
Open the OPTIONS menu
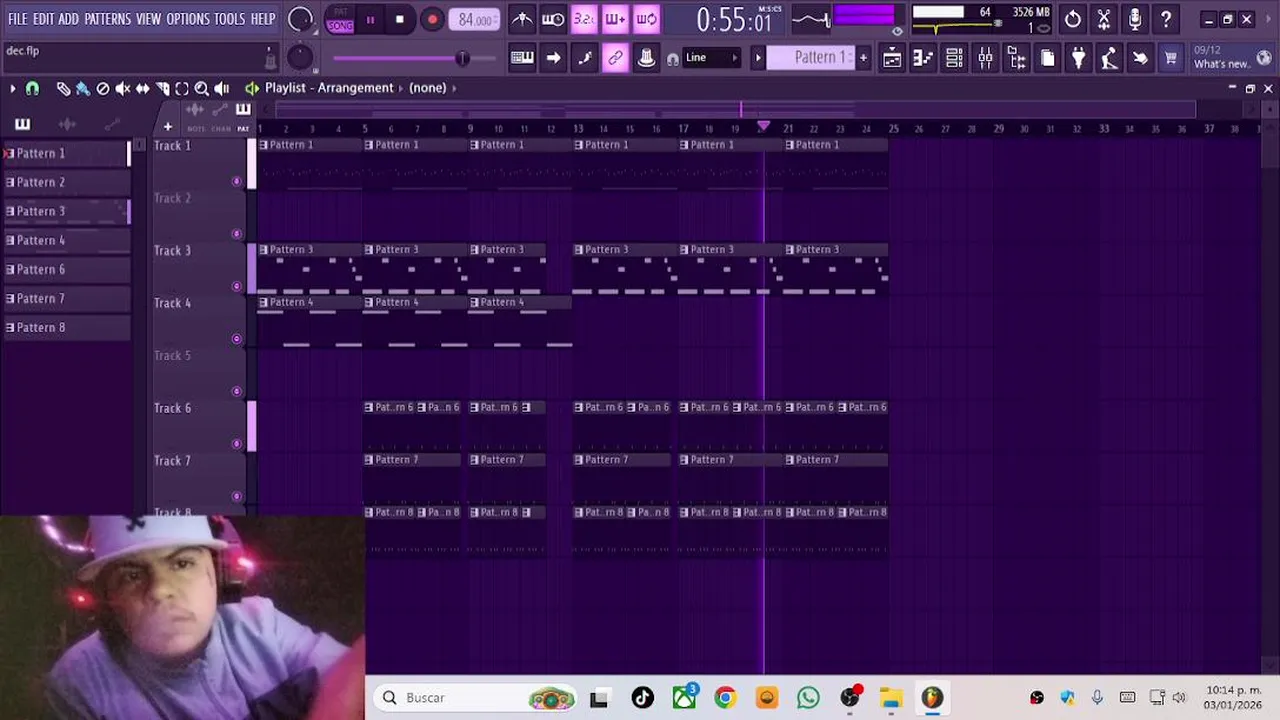(188, 19)
